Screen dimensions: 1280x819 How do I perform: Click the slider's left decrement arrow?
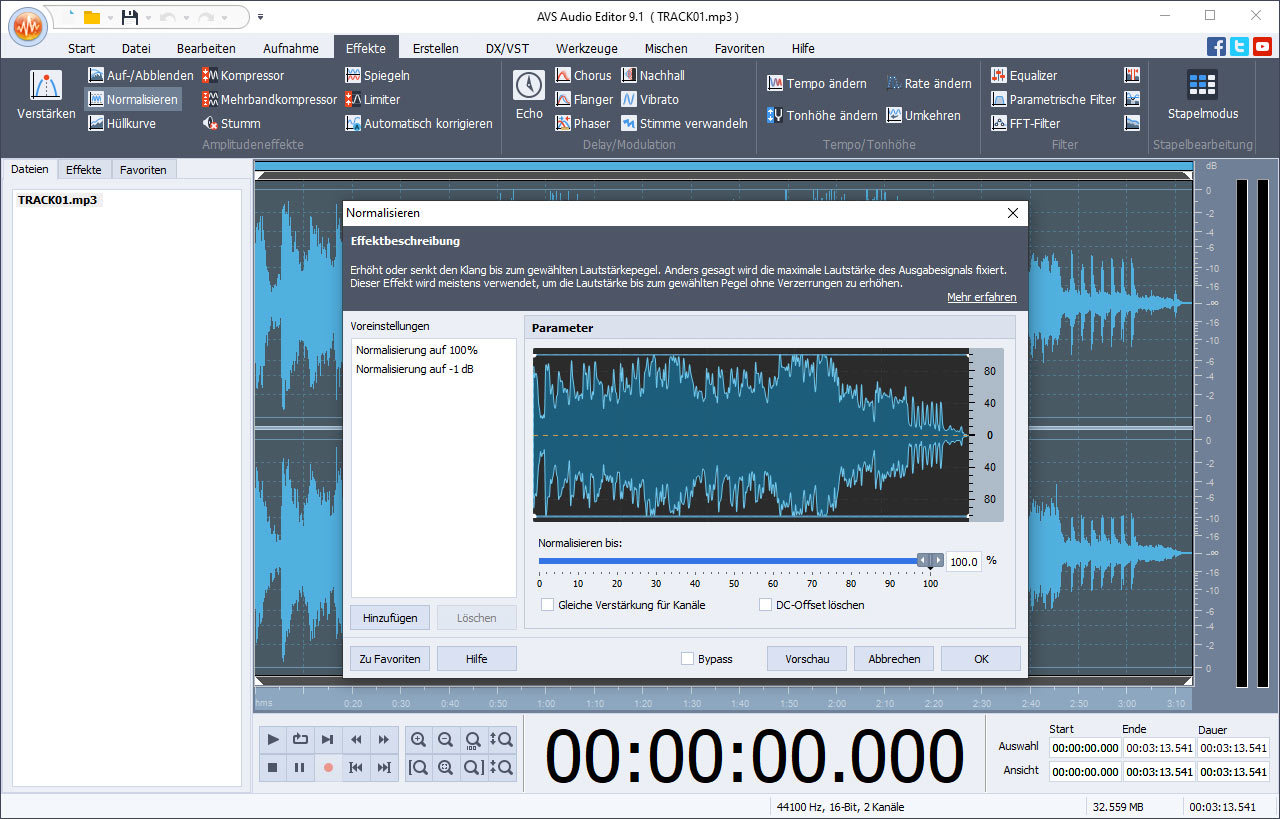point(923,561)
